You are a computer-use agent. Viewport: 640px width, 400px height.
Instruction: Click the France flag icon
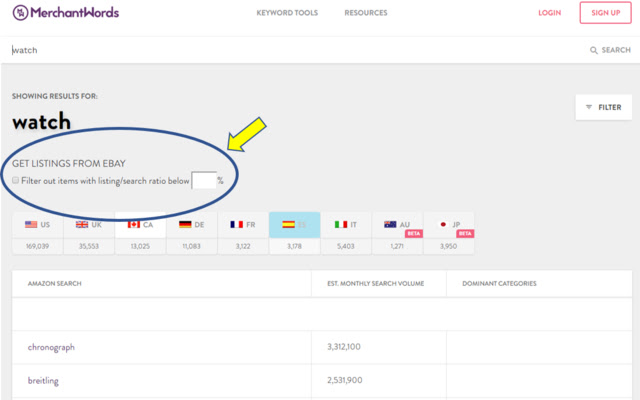pos(236,224)
